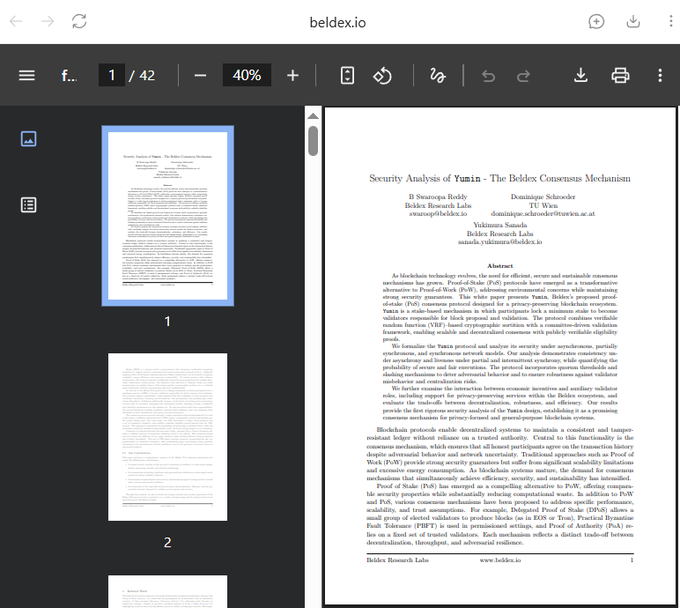Rotate the document counterclockwise
Image resolution: width=680 pixels, height=608 pixels.
pos(382,76)
